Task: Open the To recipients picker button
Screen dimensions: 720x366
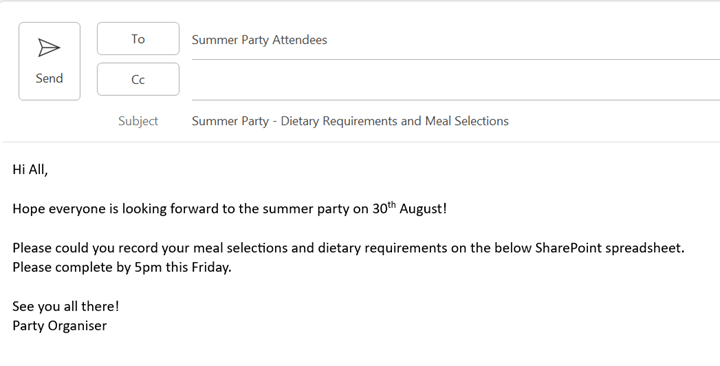Action: [x=138, y=39]
